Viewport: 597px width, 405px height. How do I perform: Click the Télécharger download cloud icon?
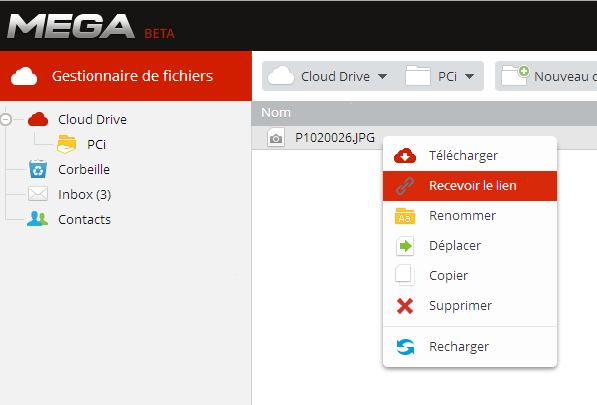(405, 156)
